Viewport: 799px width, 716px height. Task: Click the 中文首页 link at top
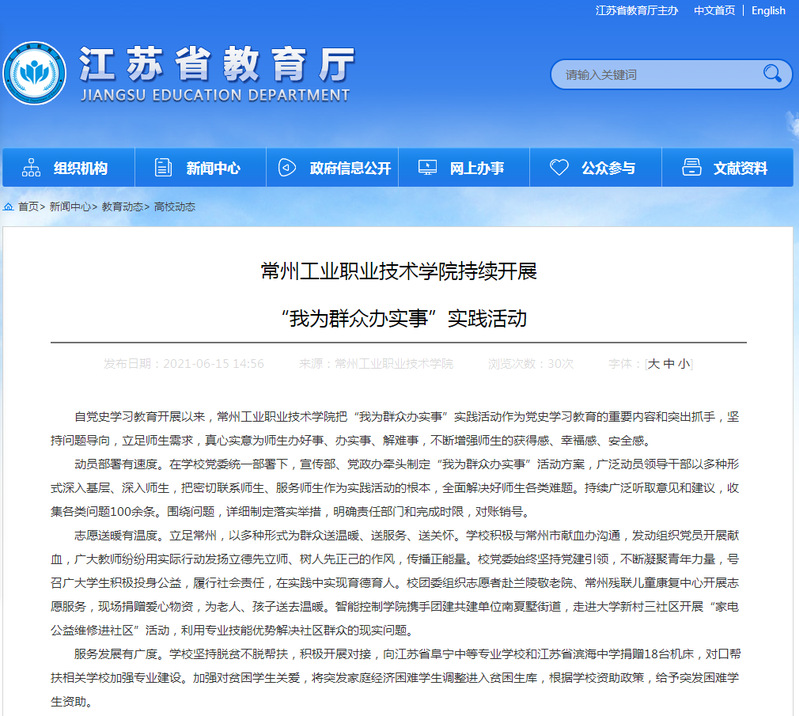714,10
